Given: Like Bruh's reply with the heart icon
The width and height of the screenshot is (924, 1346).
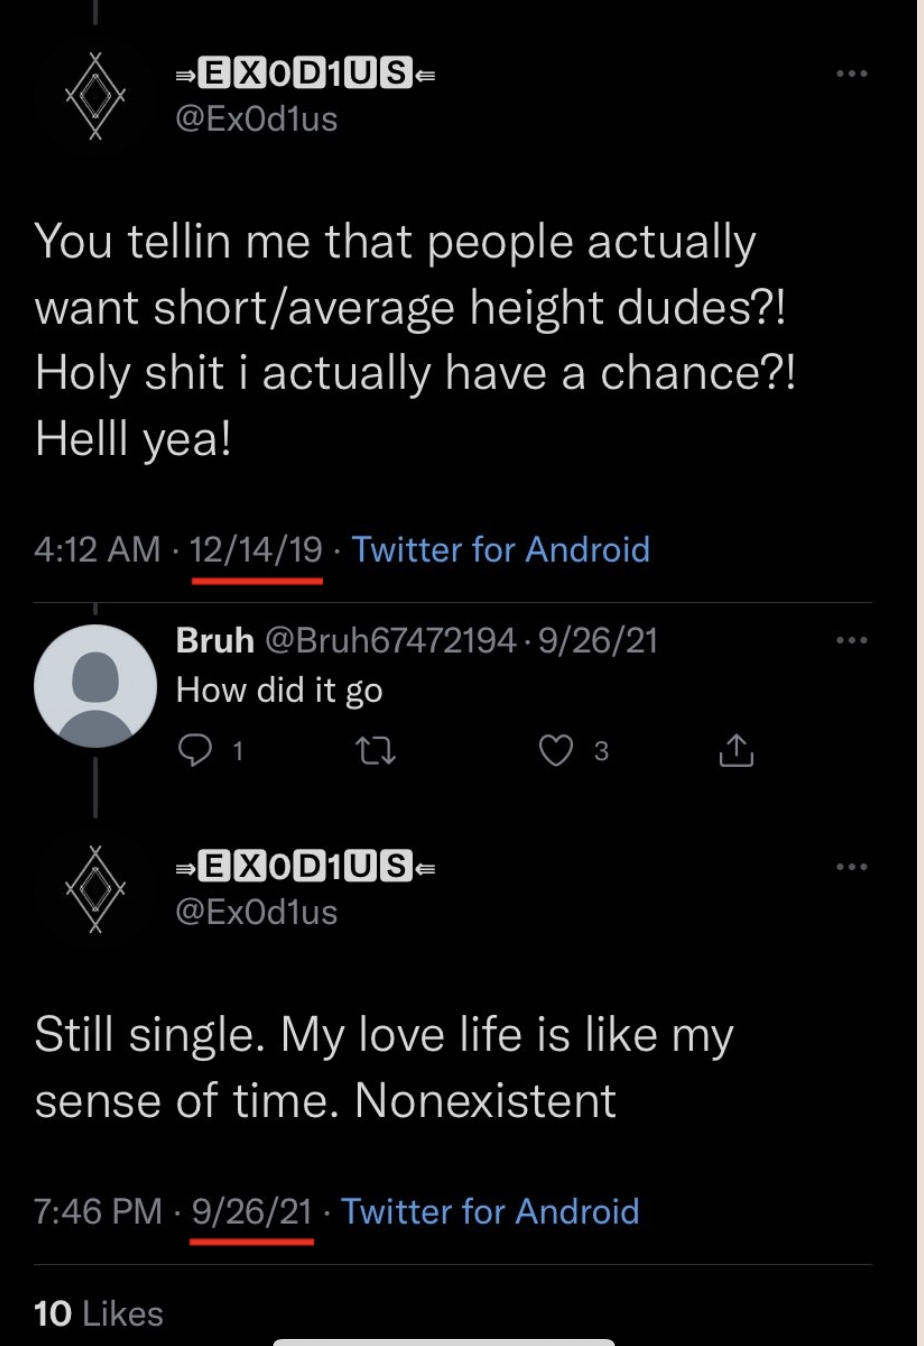Looking at the screenshot, I should 556,750.
